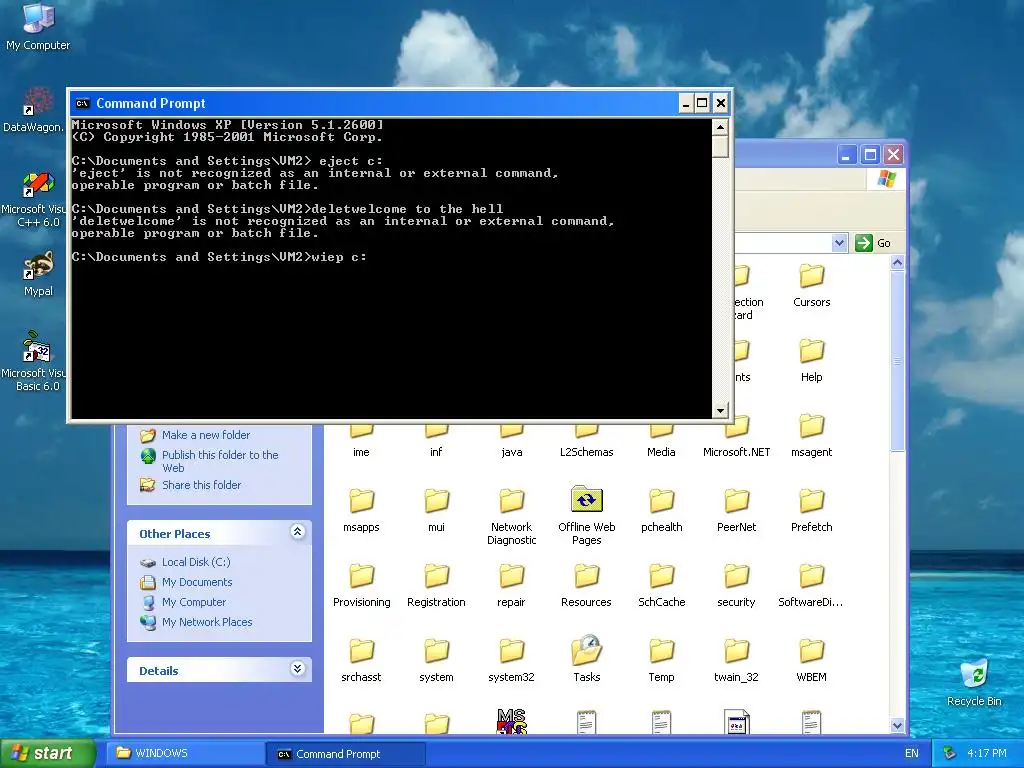Select the SchCache folder
This screenshot has width=1024, height=768.
662,586
